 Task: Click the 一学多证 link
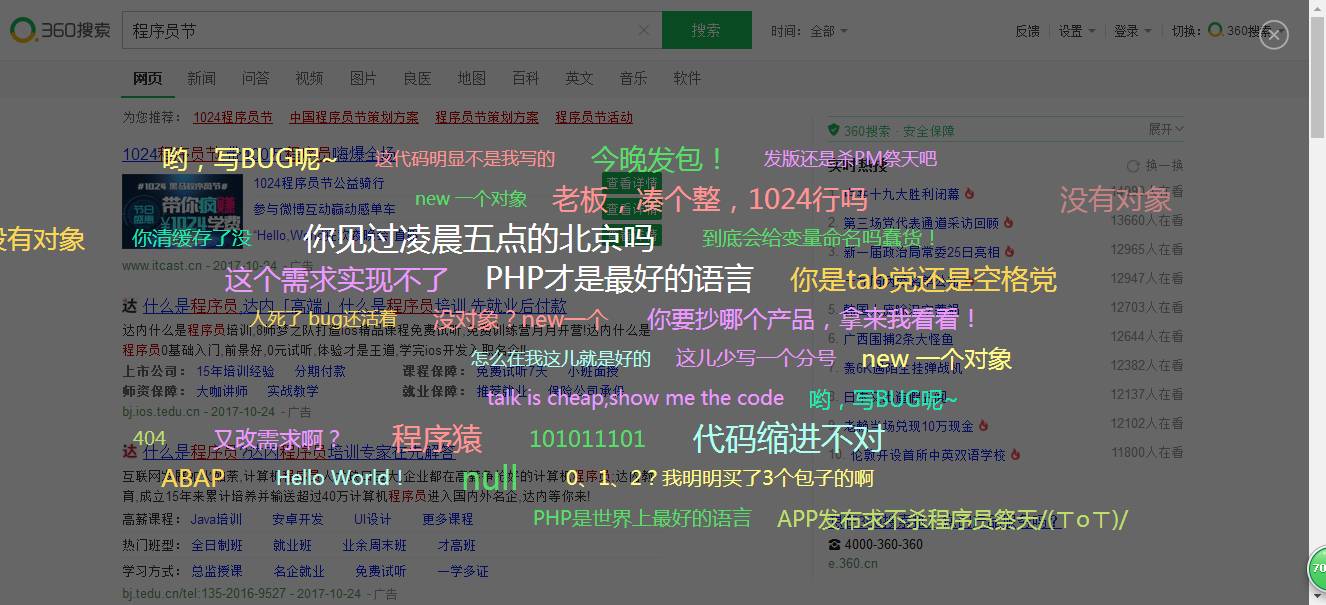point(462,571)
